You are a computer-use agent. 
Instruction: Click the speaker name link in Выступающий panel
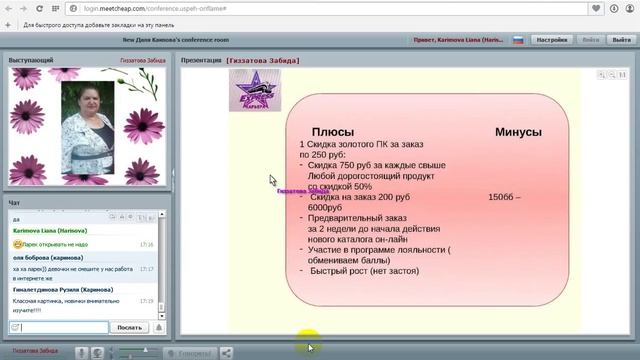pyautogui.click(x=143, y=60)
